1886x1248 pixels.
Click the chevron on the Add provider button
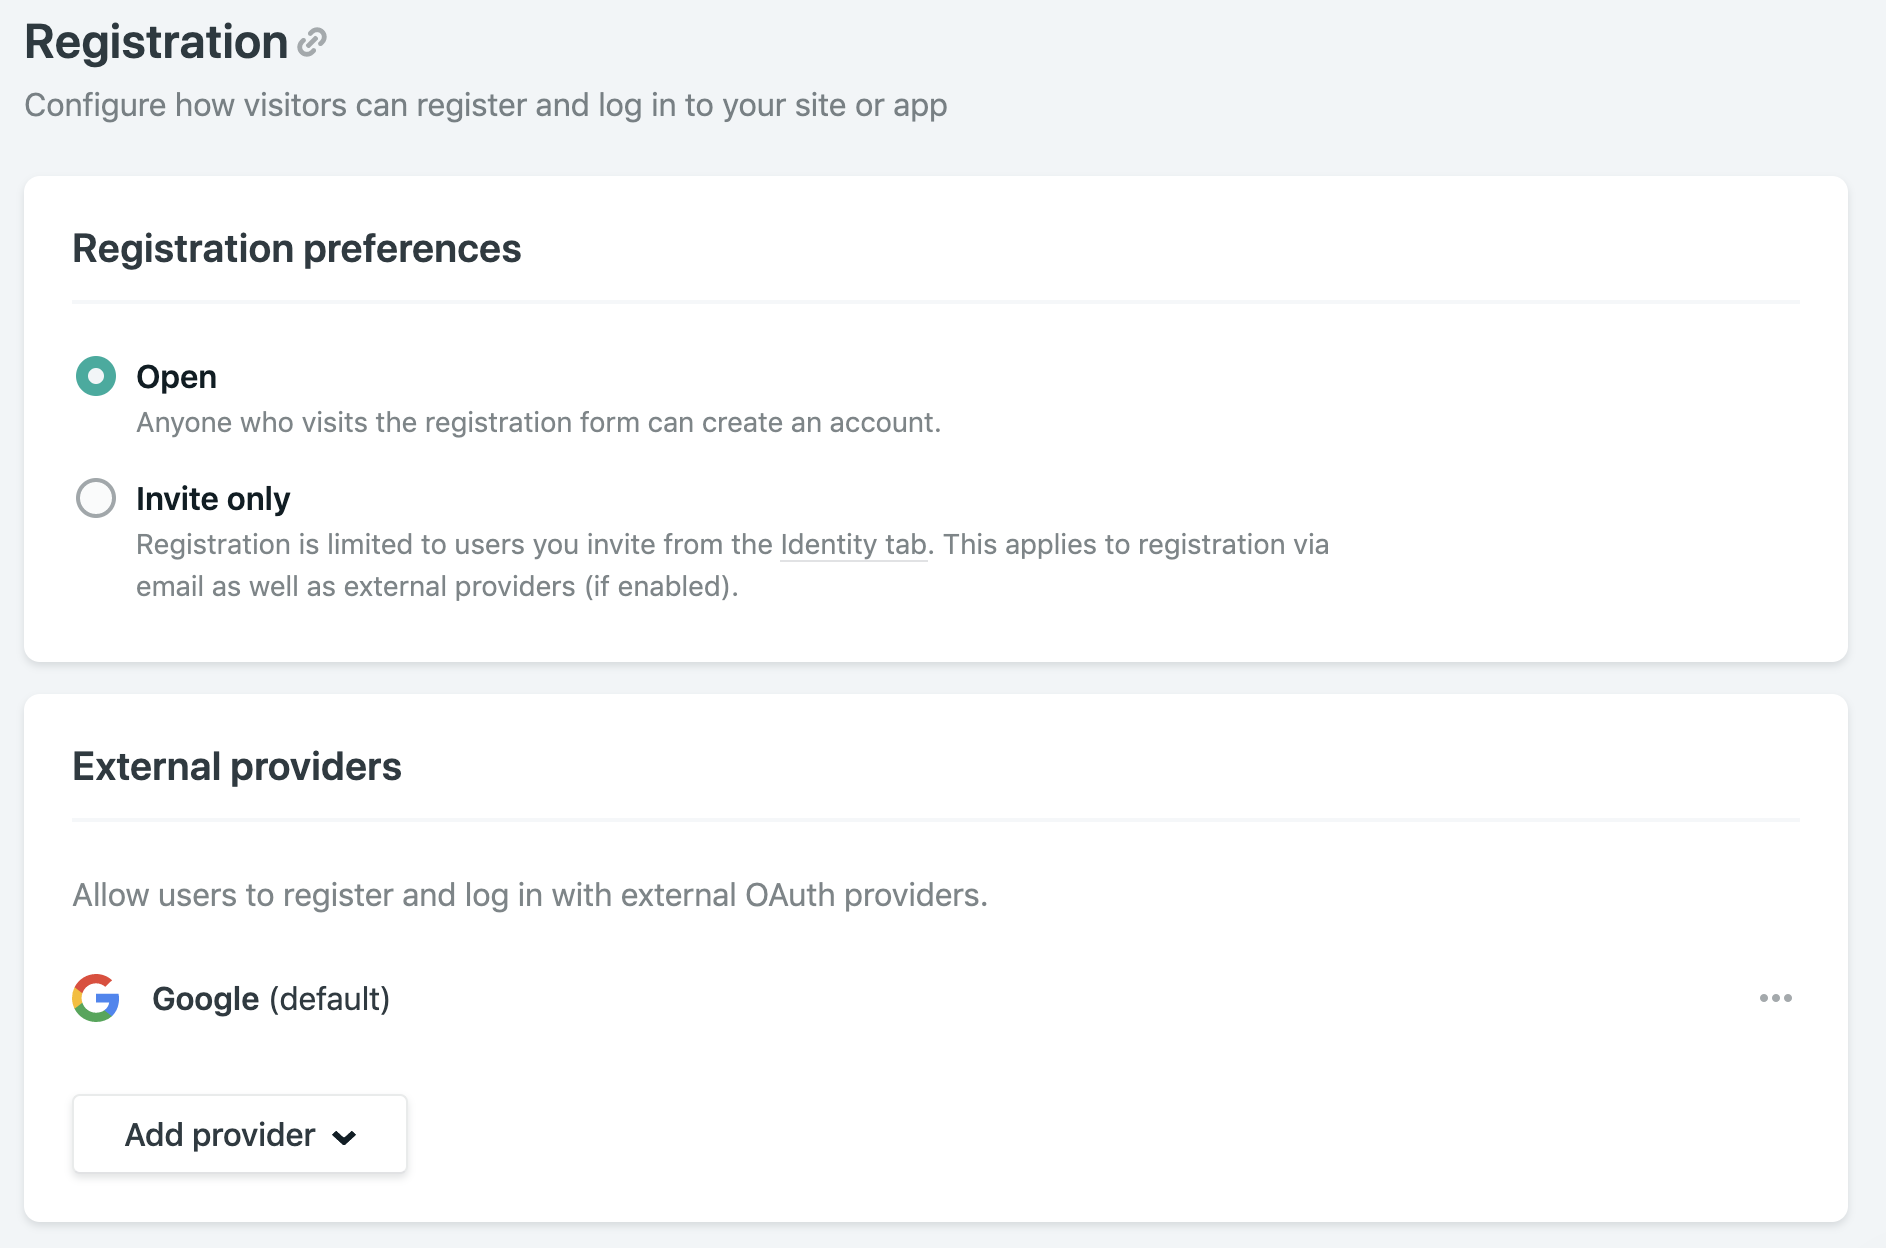[344, 1135]
